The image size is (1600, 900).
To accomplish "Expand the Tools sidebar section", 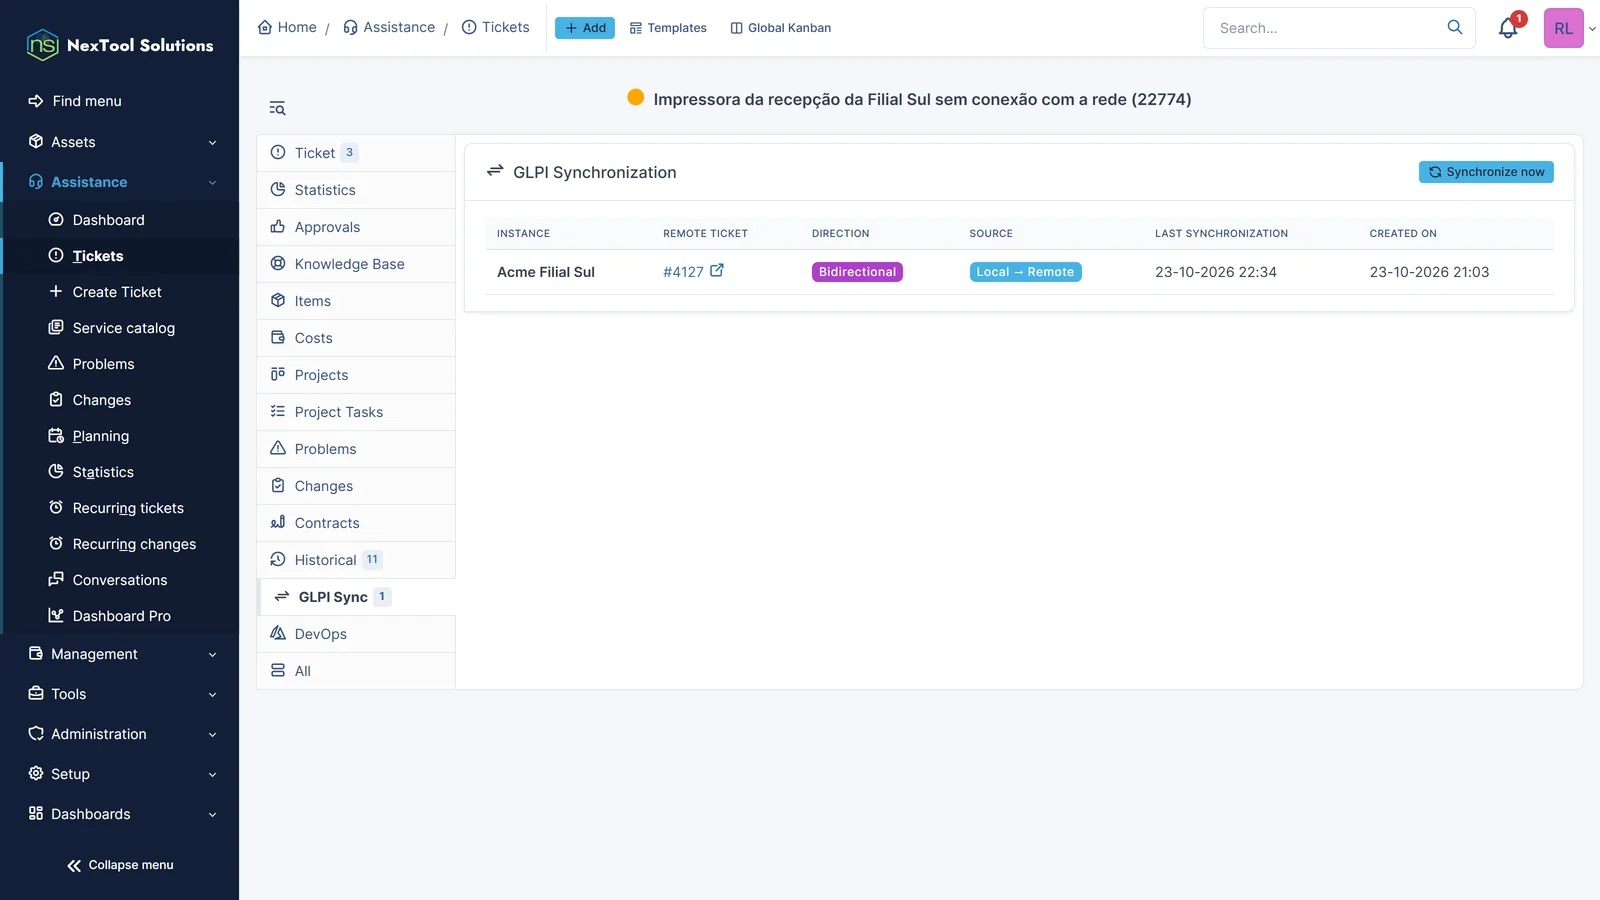I will coord(120,694).
